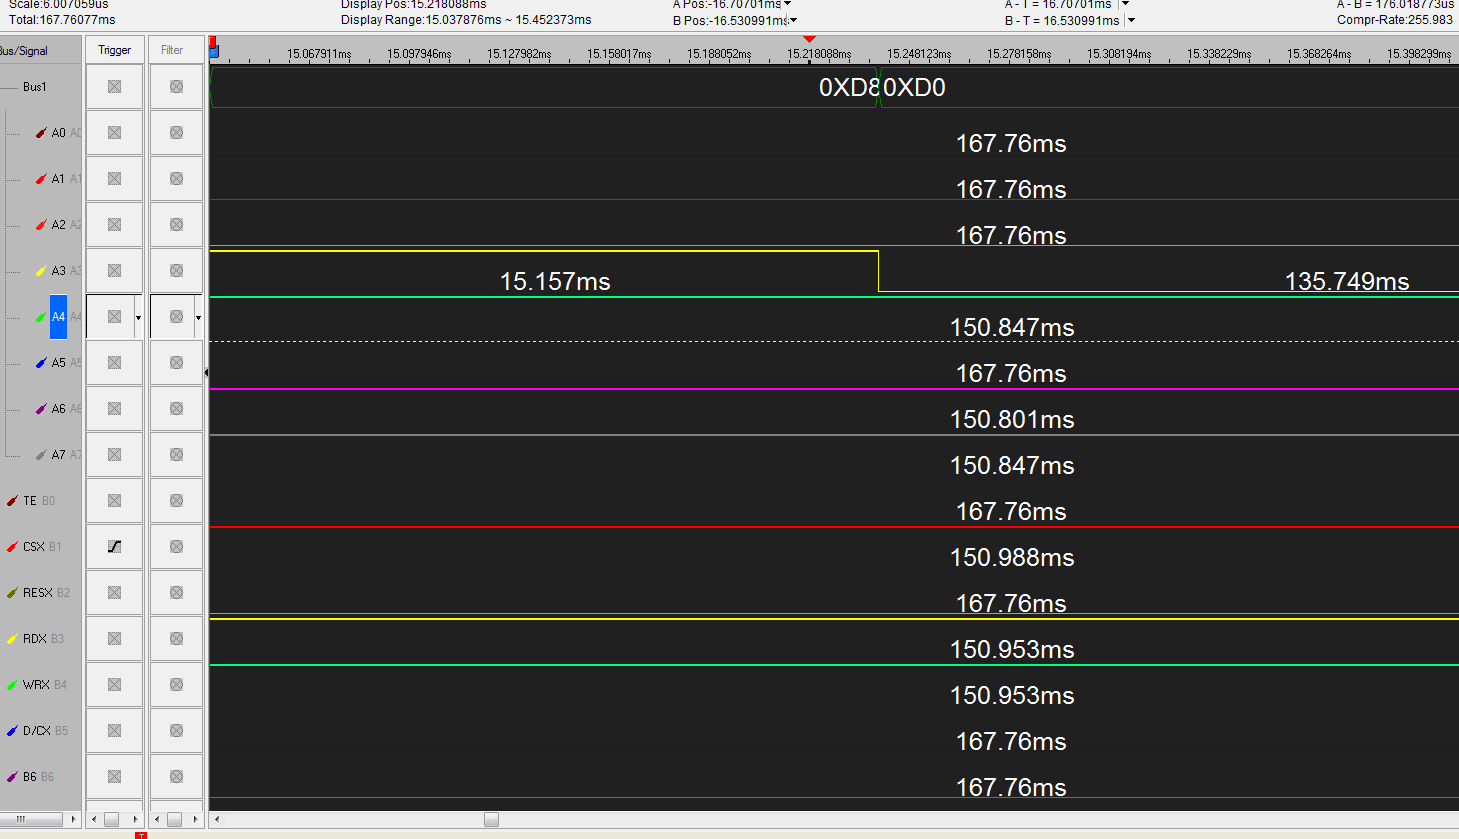
Task: Click the cursor bar flag at ruler start
Action: pyautogui.click(x=213, y=46)
